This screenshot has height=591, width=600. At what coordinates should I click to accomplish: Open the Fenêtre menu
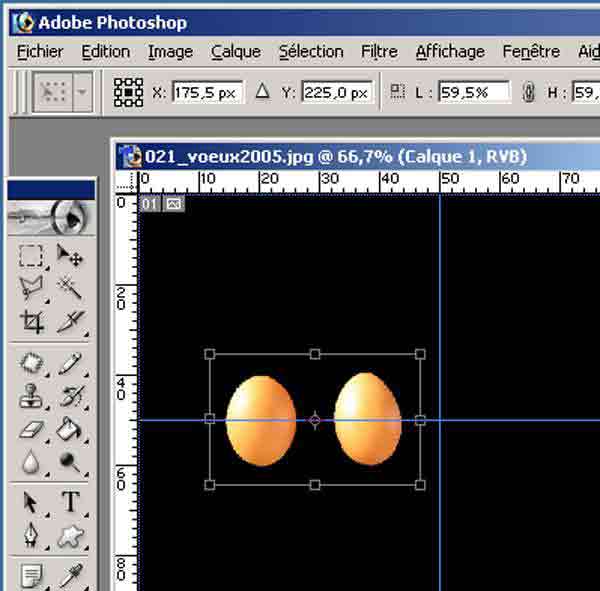[x=531, y=52]
